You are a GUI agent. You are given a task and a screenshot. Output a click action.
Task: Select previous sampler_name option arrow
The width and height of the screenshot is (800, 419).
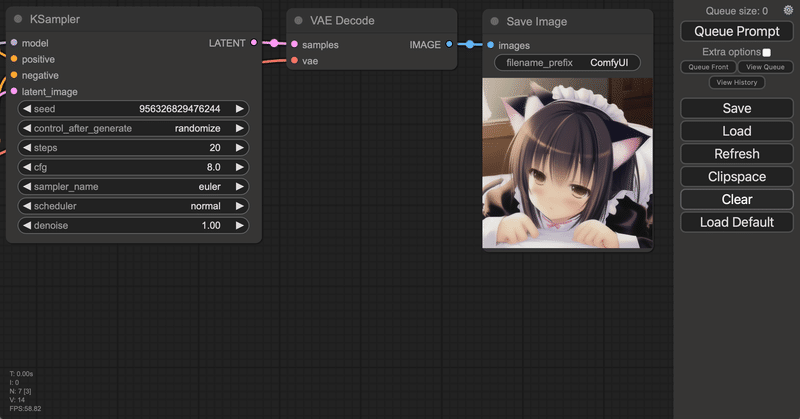pyautogui.click(x=27, y=186)
